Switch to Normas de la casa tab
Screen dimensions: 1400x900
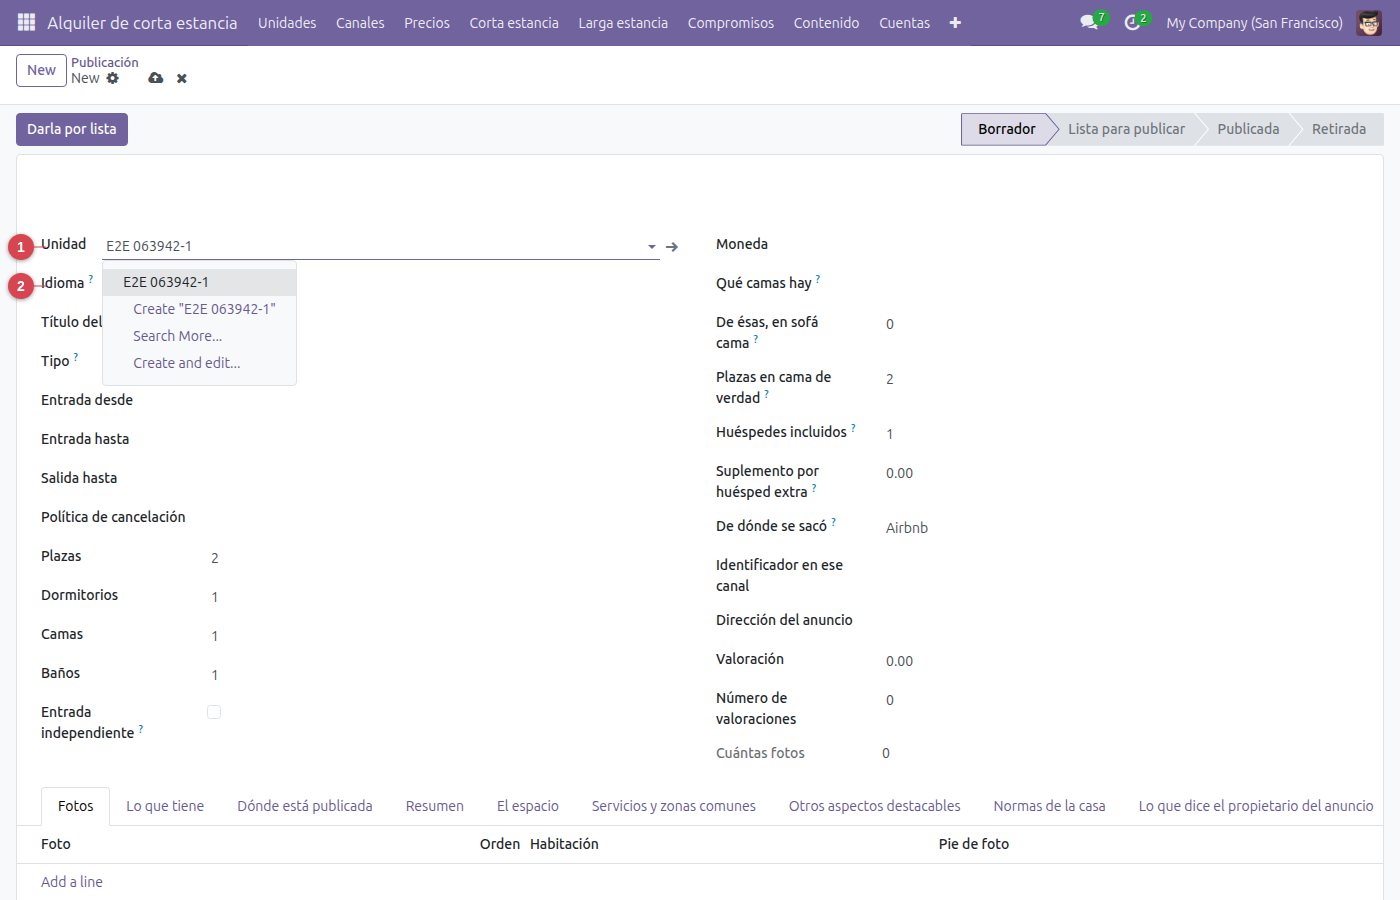(1049, 806)
